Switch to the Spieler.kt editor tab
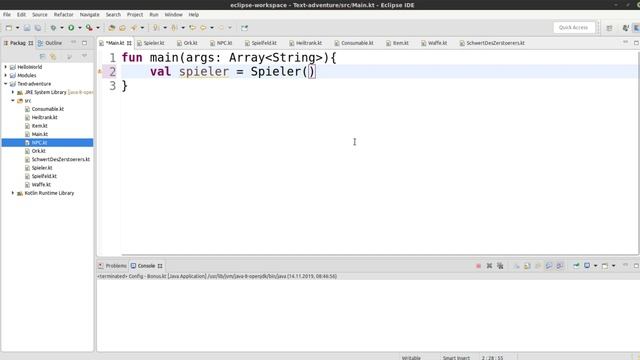Screen dimensions: 640x360 [x=153, y=43]
